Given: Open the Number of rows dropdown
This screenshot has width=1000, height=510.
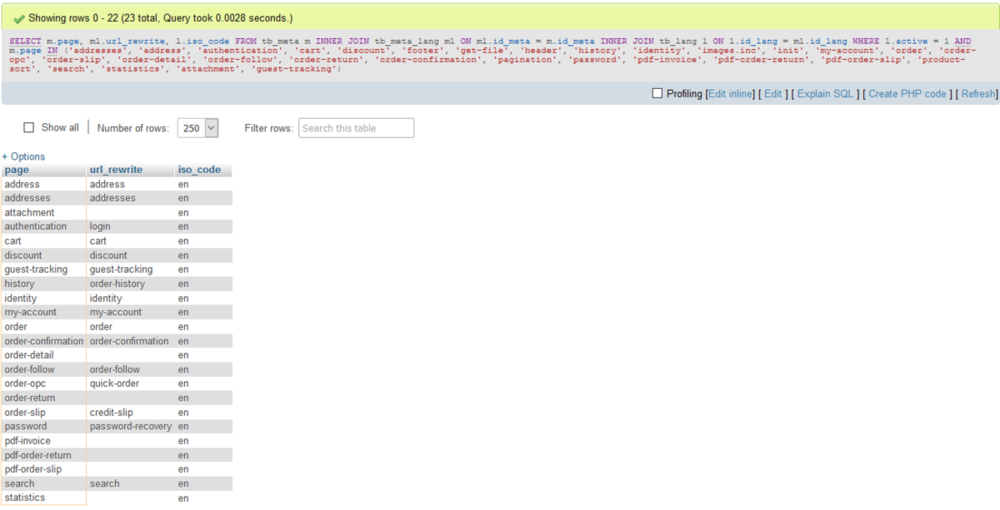Looking at the screenshot, I should pos(197,128).
